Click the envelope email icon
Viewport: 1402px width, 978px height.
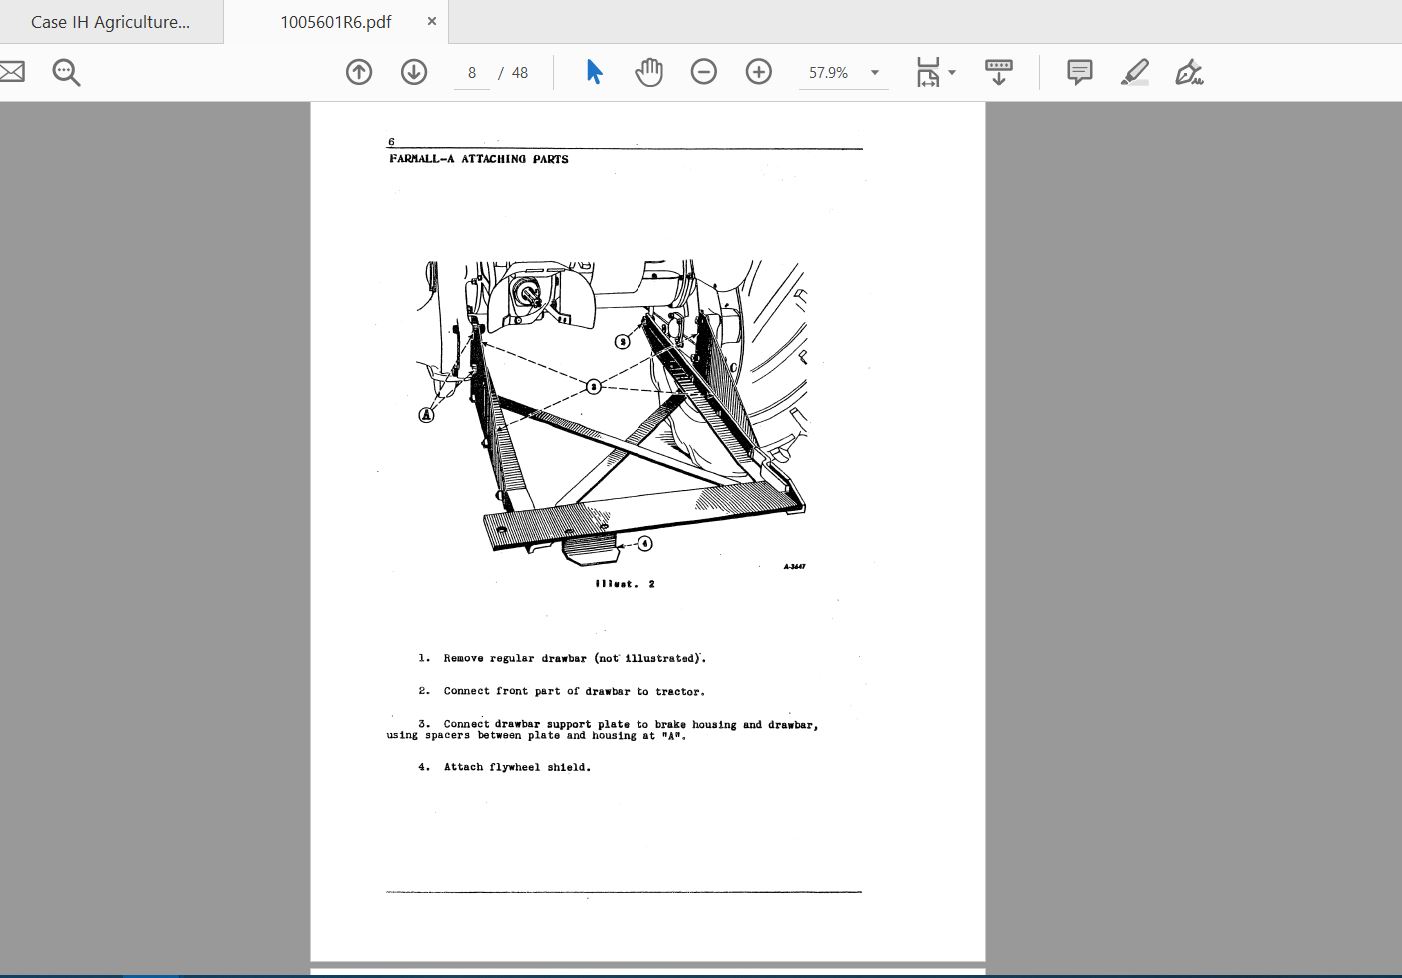tap(11, 72)
